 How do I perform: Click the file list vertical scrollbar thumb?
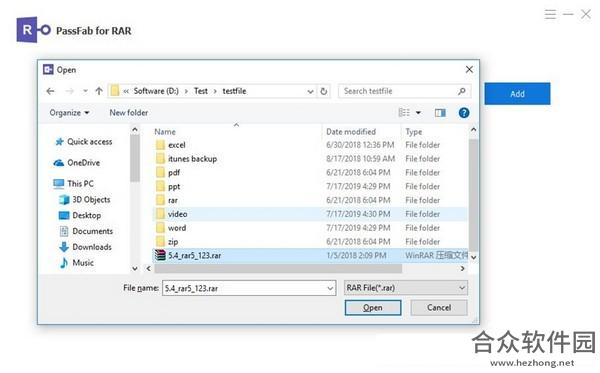click(x=473, y=195)
